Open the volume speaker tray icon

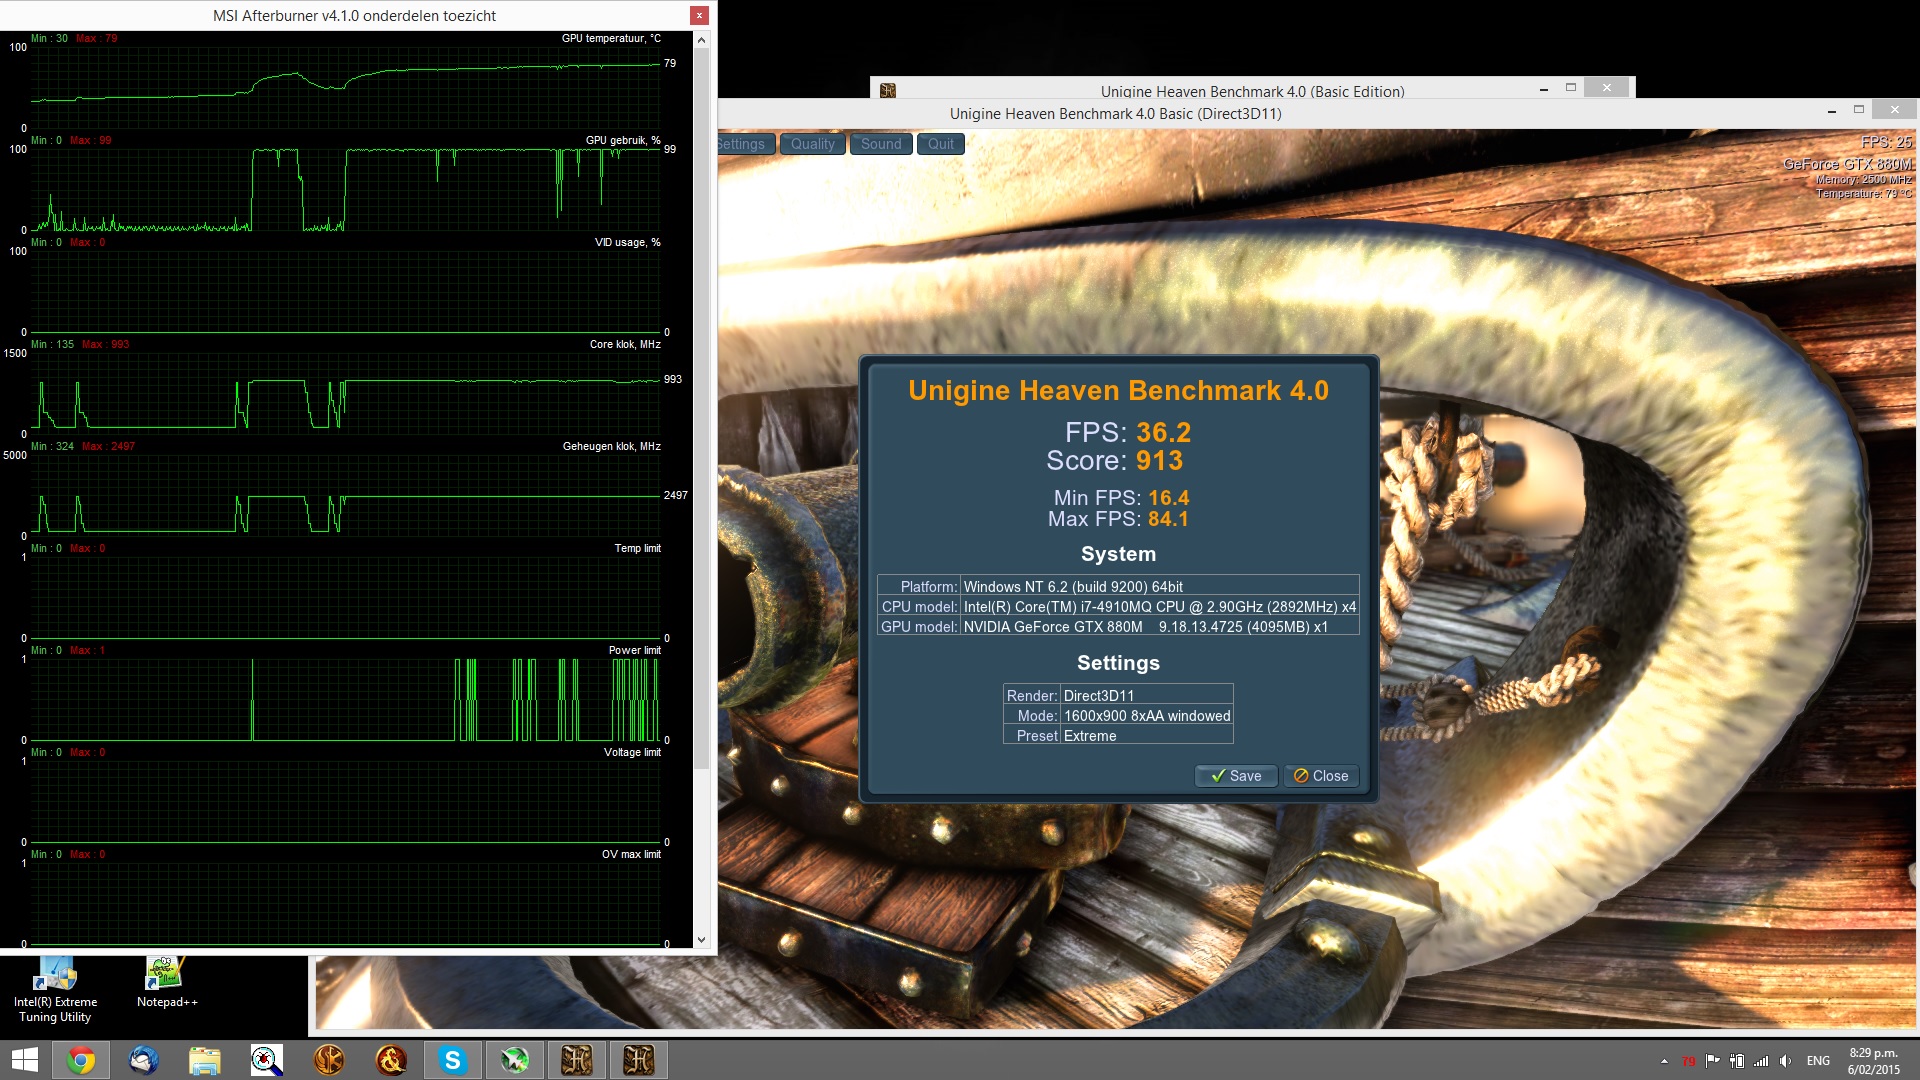click(x=1786, y=1061)
